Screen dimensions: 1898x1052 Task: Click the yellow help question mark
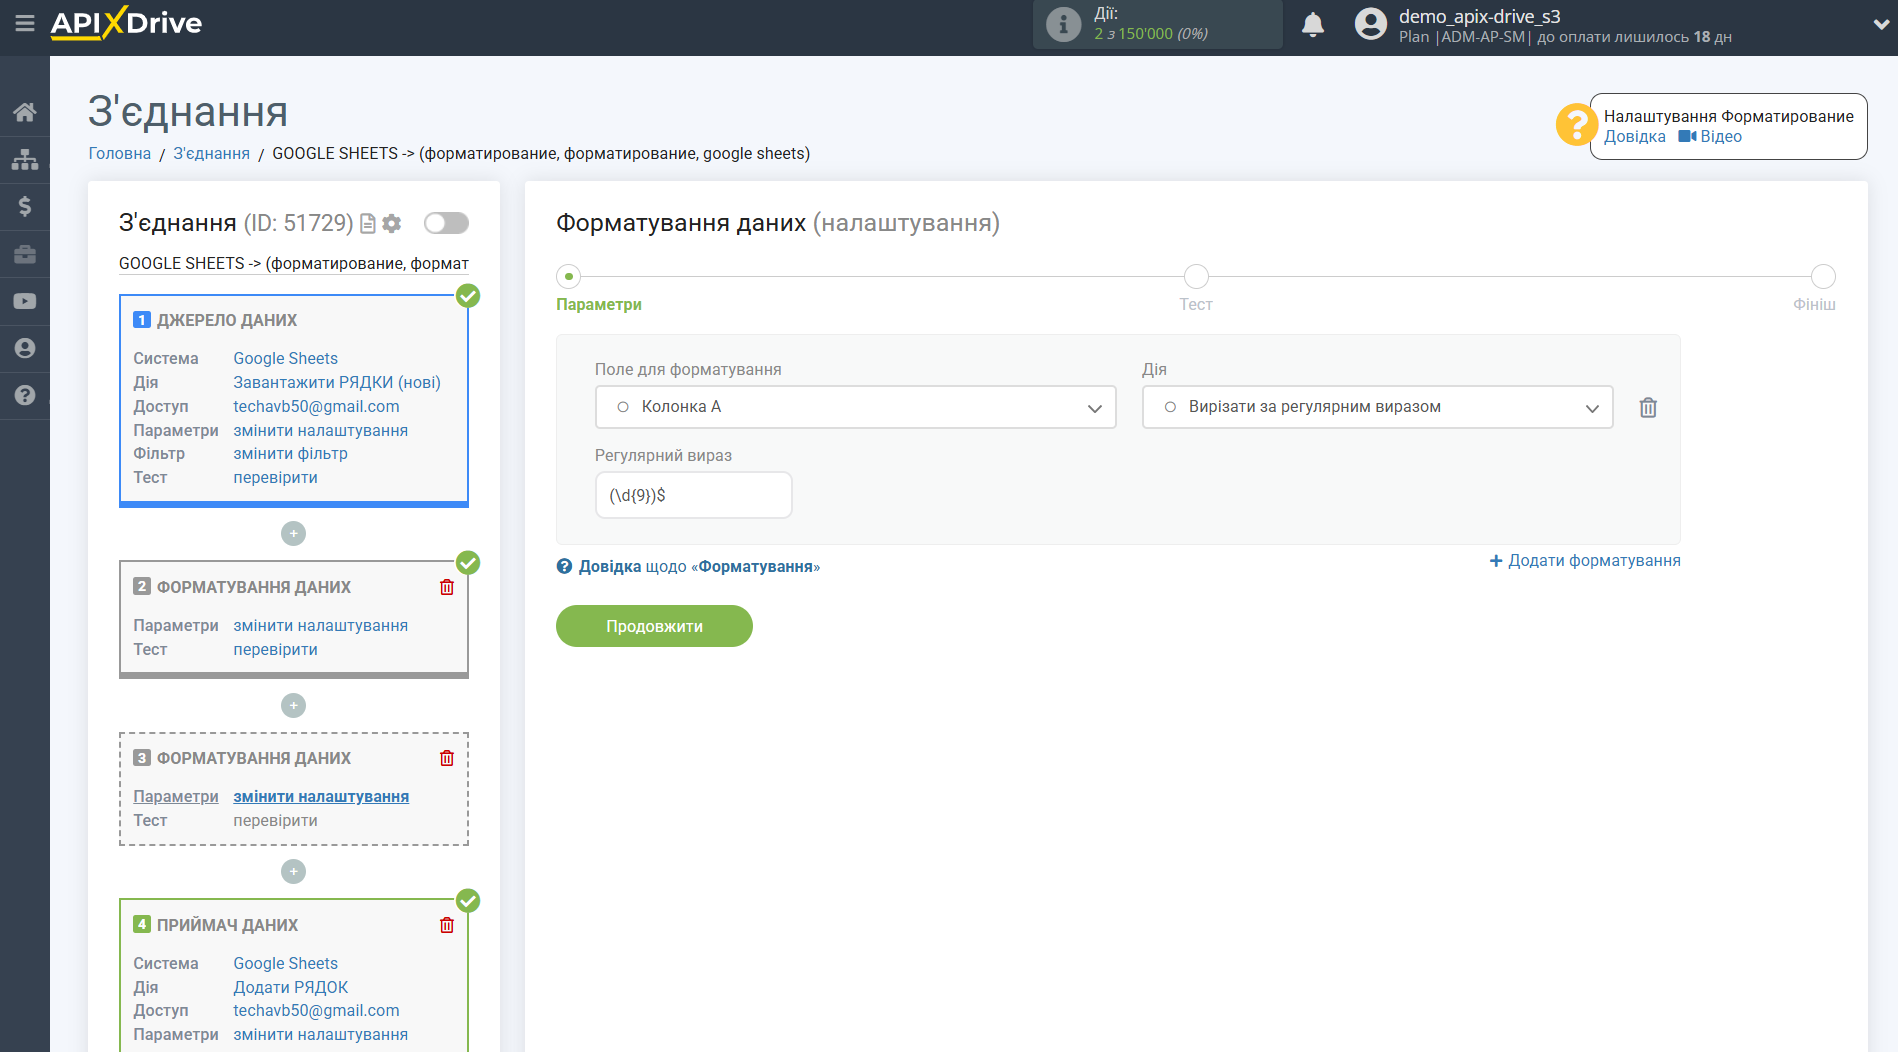point(1576,125)
